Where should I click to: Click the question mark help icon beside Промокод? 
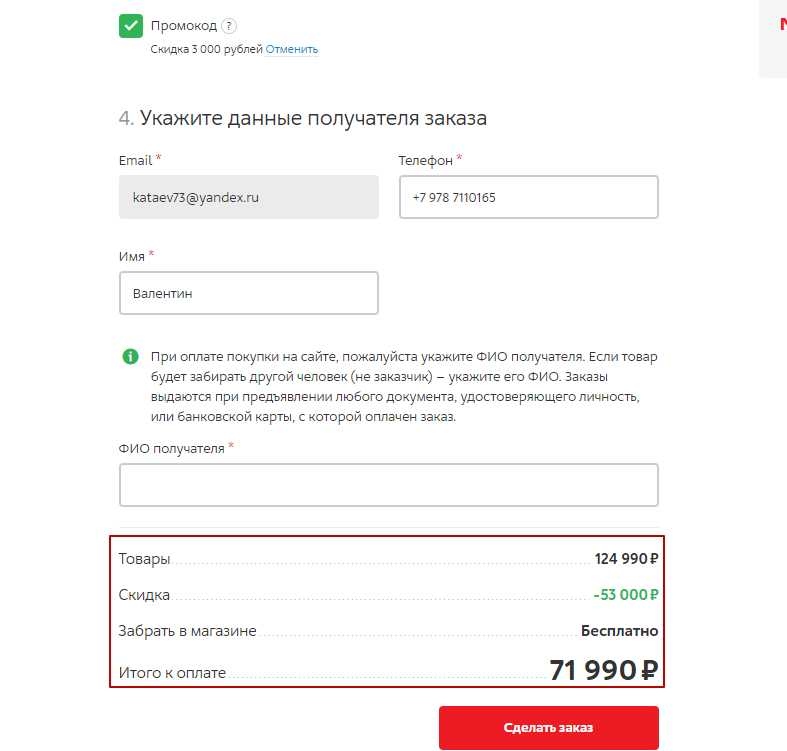click(229, 26)
